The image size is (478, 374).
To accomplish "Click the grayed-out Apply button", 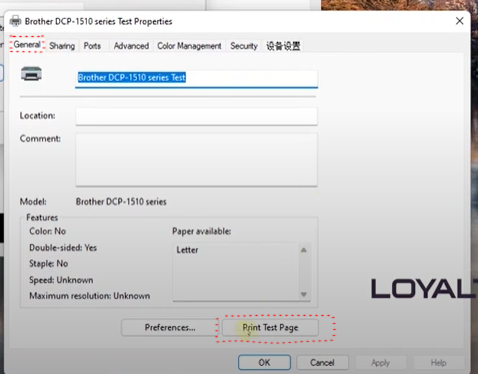I will pos(381,363).
